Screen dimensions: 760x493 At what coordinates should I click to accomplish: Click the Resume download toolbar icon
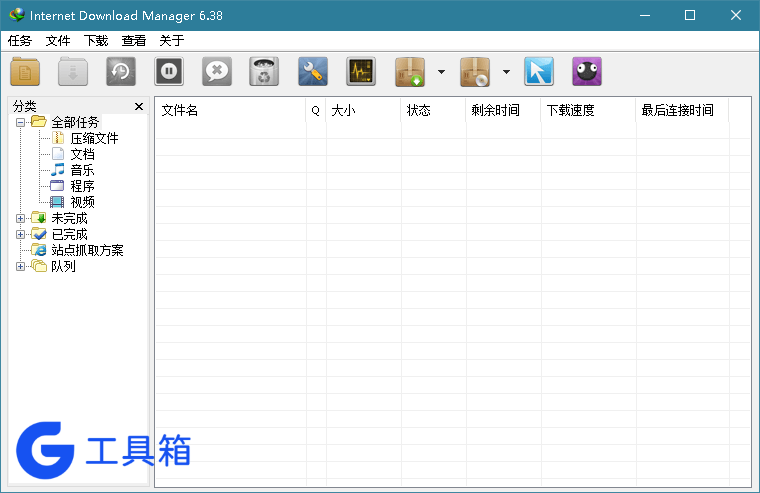[x=73, y=72]
